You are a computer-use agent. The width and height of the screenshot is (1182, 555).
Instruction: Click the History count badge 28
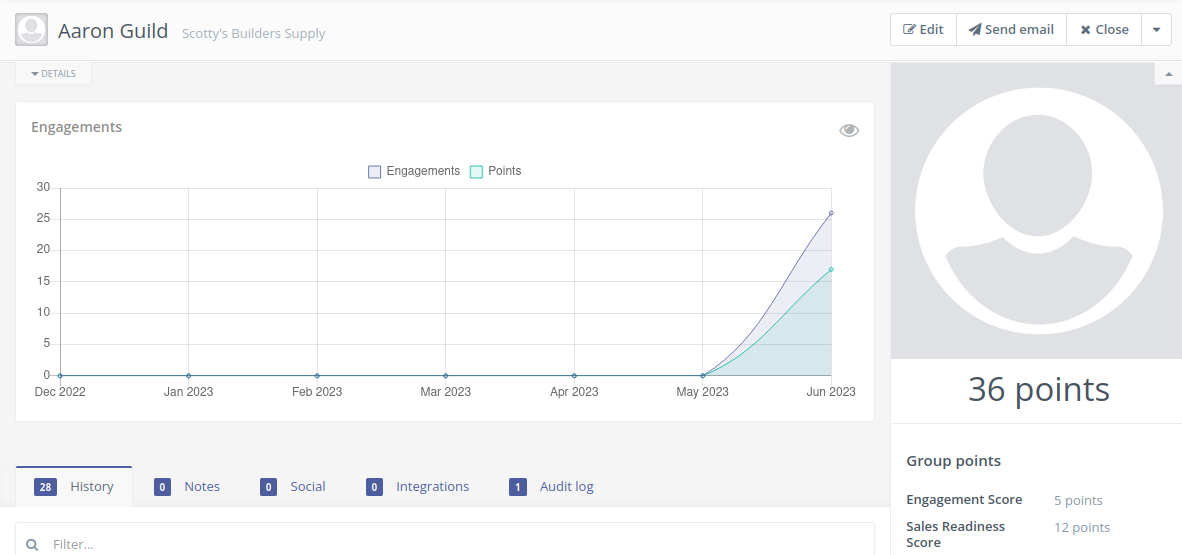[45, 487]
